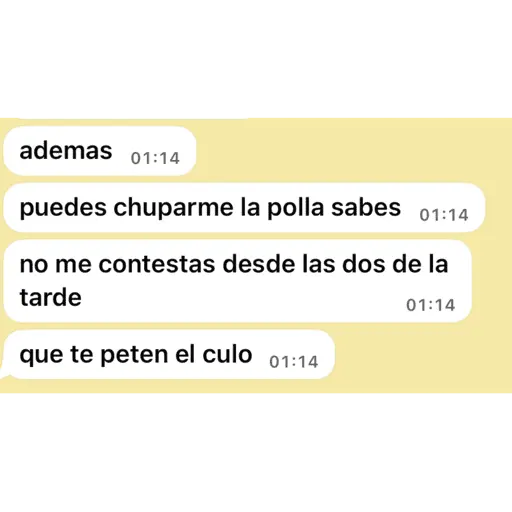This screenshot has height=512, width=512.
Task: Click the word "puedes" in the second message
Action: 63,209
